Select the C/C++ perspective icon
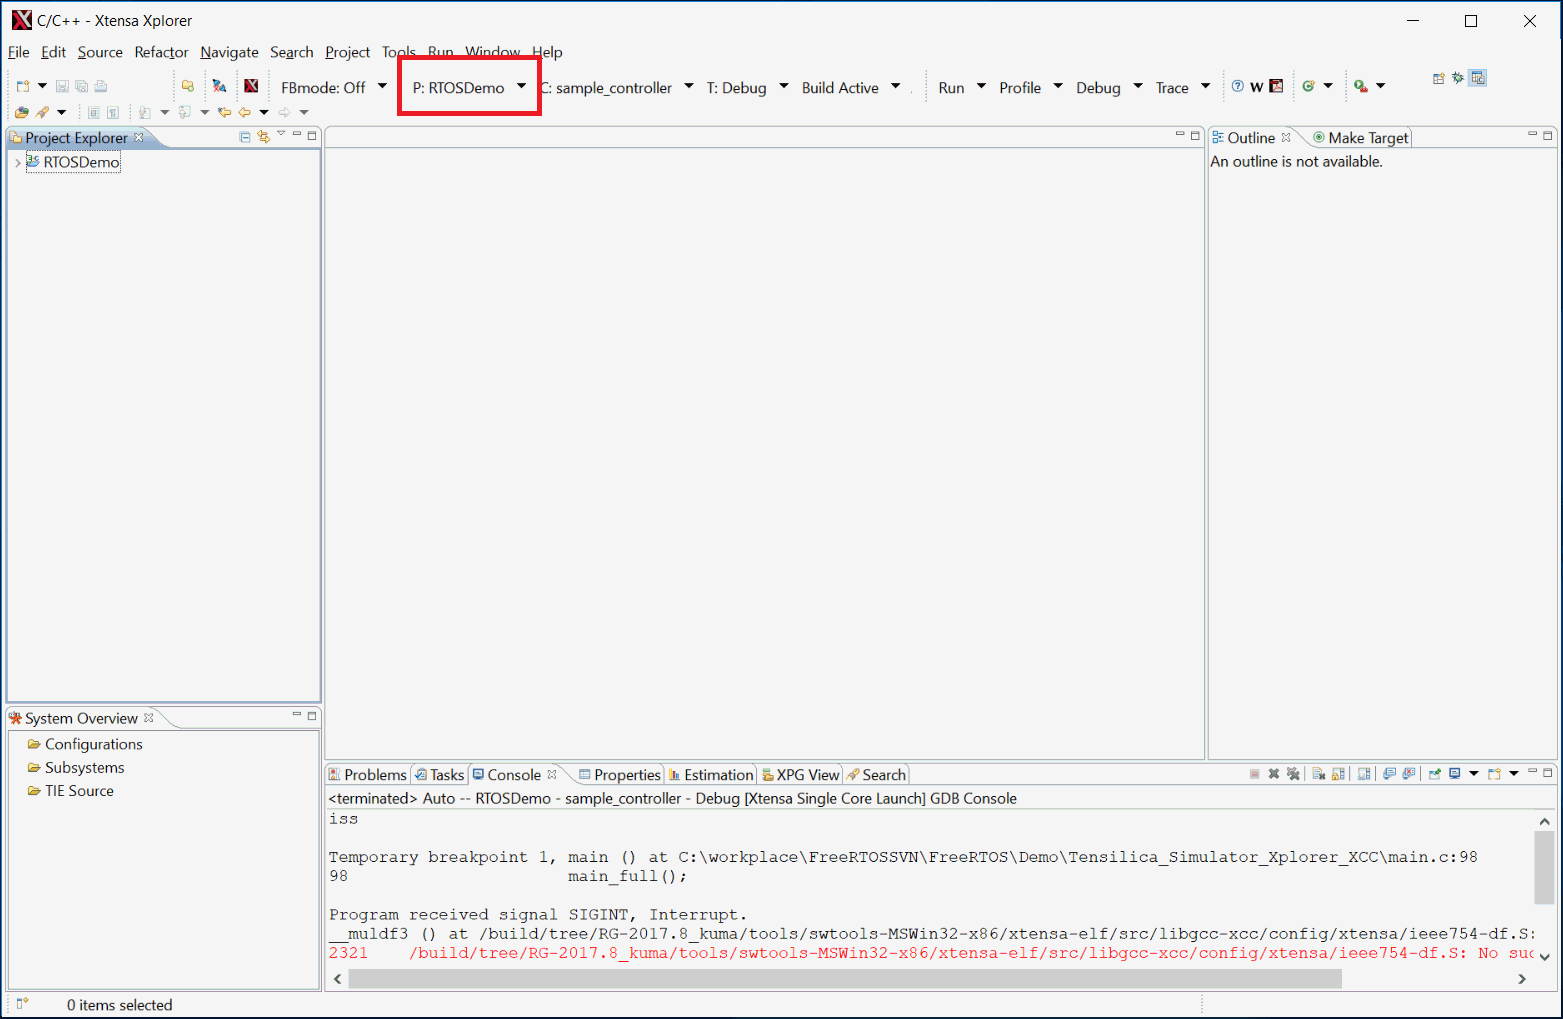Image resolution: width=1563 pixels, height=1019 pixels. pyautogui.click(x=1478, y=78)
